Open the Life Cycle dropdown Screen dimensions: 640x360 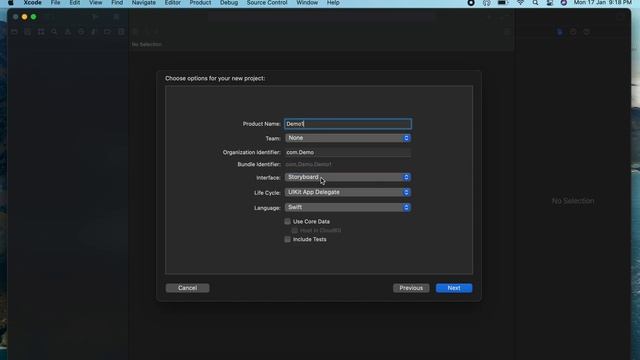click(x=348, y=192)
